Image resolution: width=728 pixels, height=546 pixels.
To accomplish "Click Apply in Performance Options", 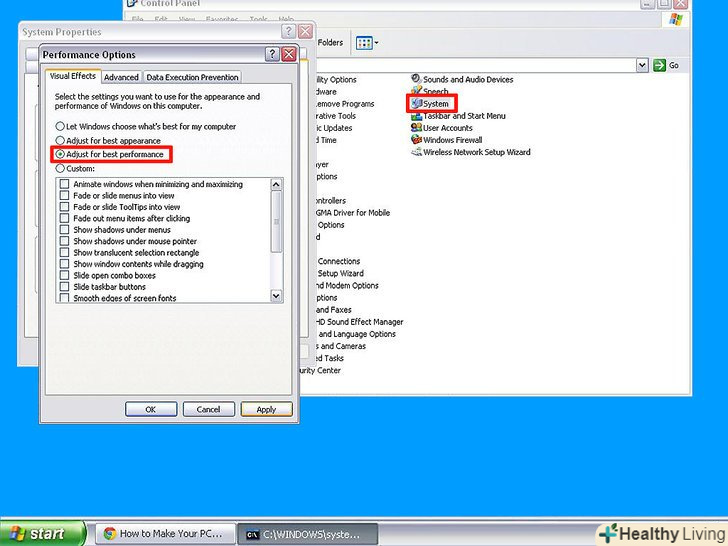I will pos(266,409).
